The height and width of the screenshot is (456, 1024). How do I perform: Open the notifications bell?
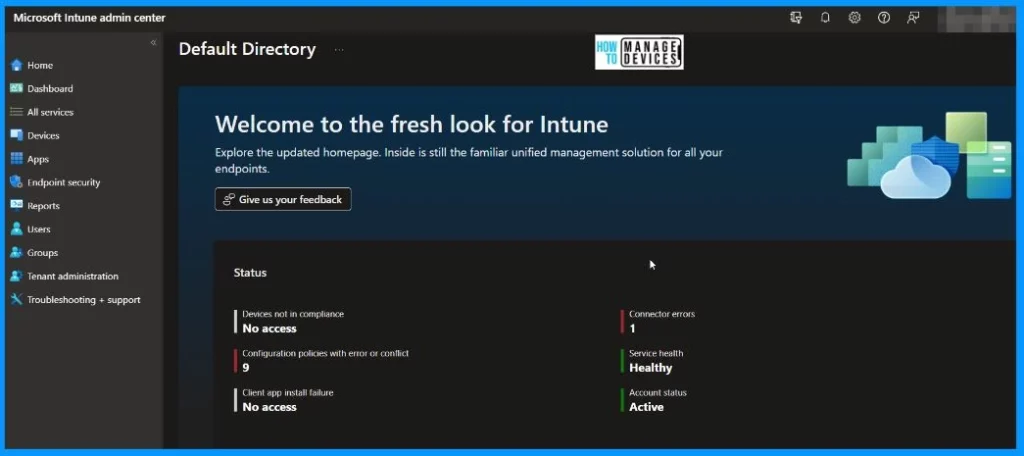click(825, 18)
